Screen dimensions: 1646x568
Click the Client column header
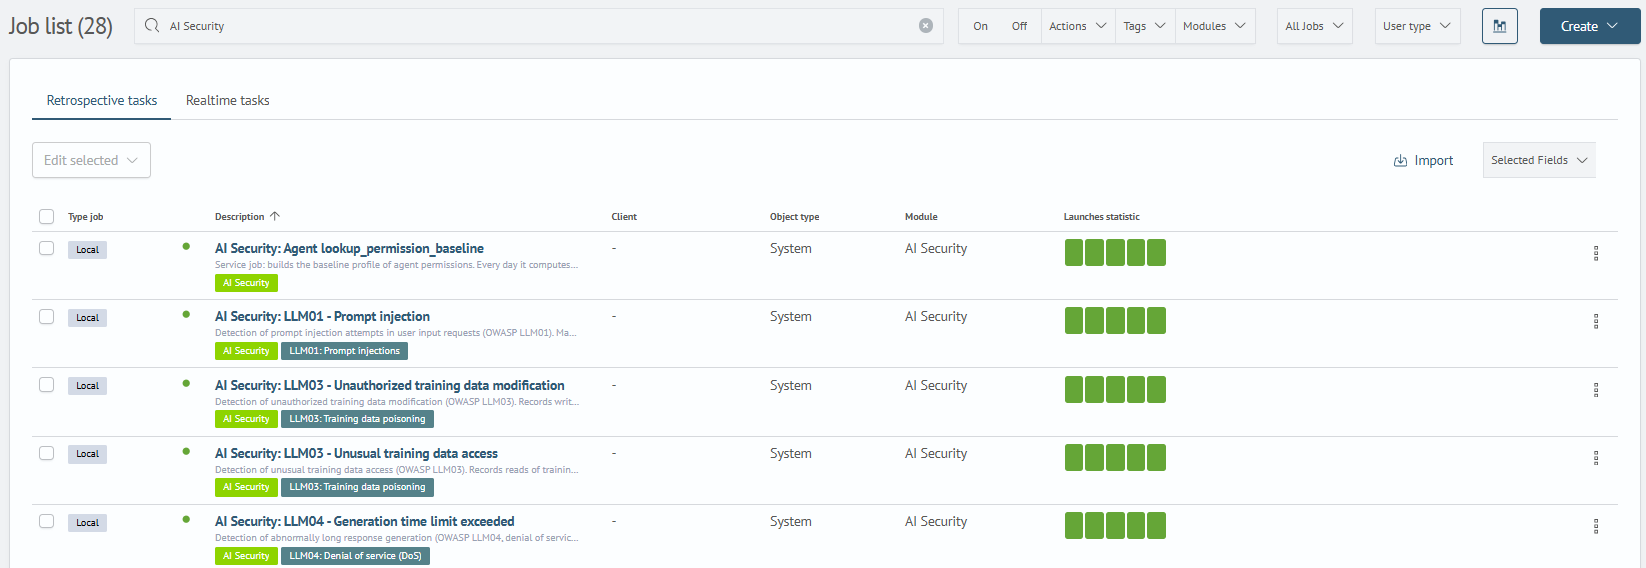coord(624,217)
